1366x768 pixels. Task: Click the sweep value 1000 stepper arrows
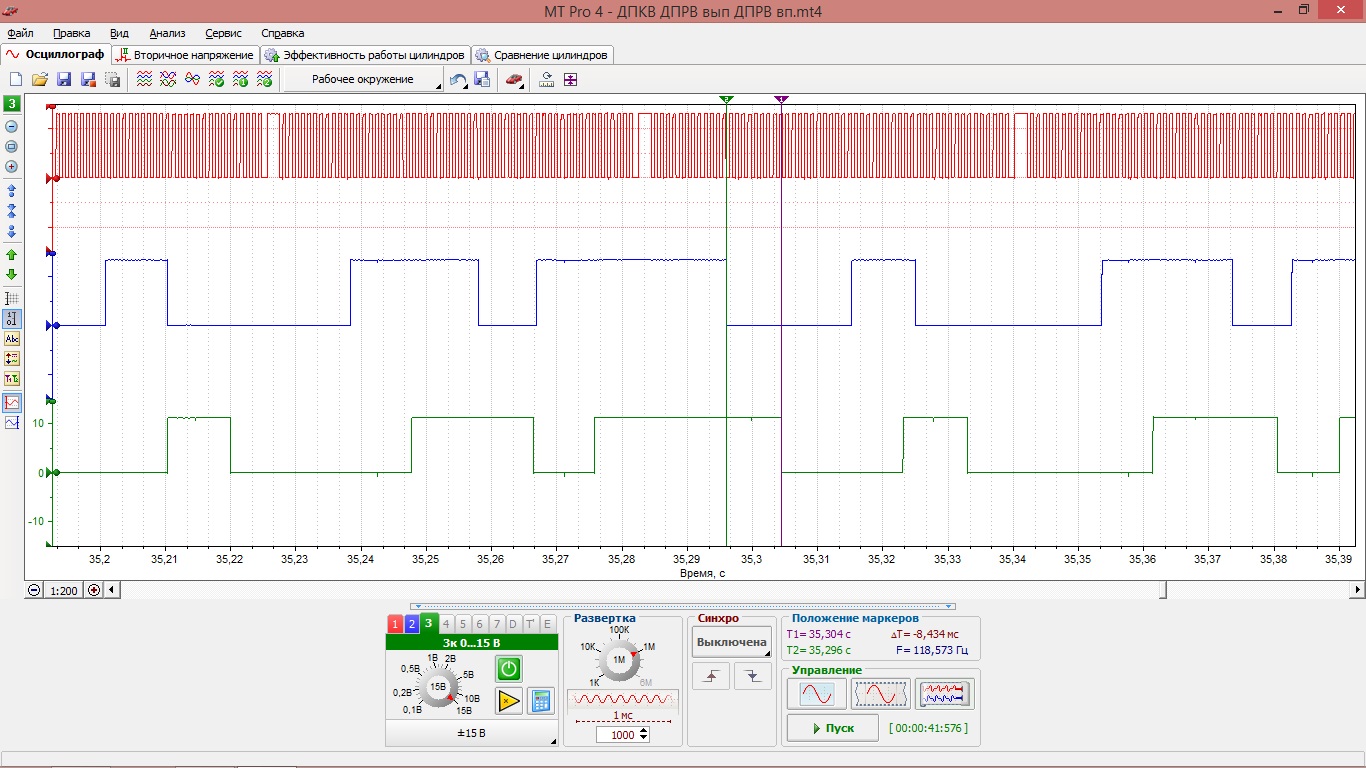(643, 734)
